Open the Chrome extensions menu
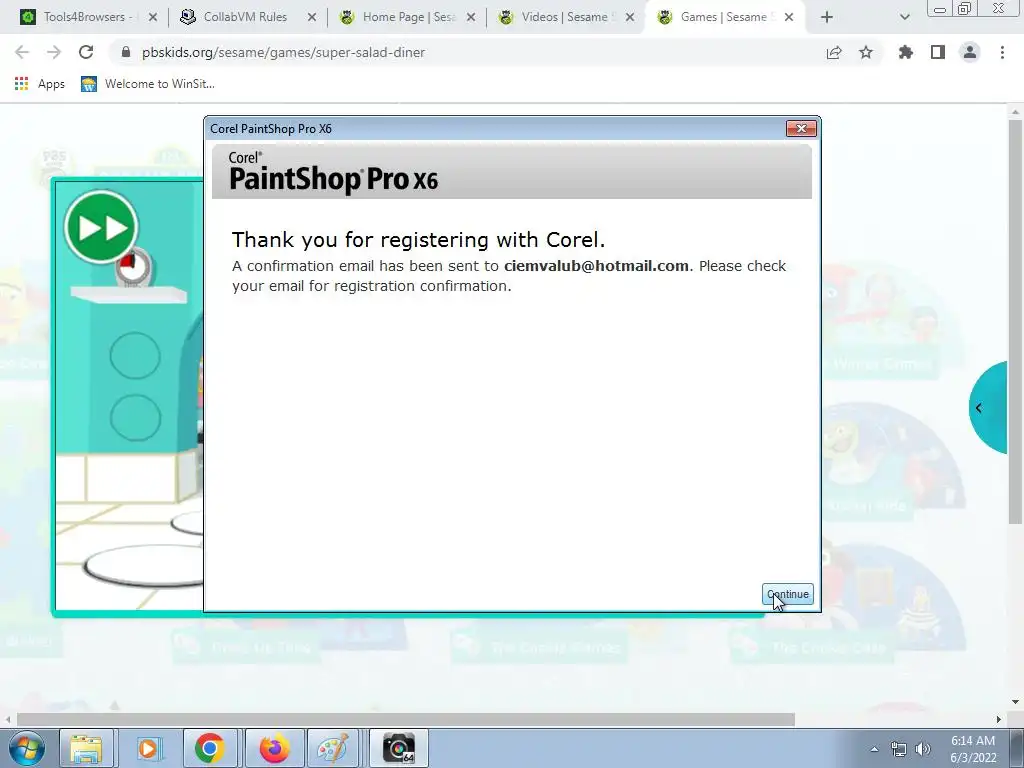1024x768 pixels. tap(906, 52)
